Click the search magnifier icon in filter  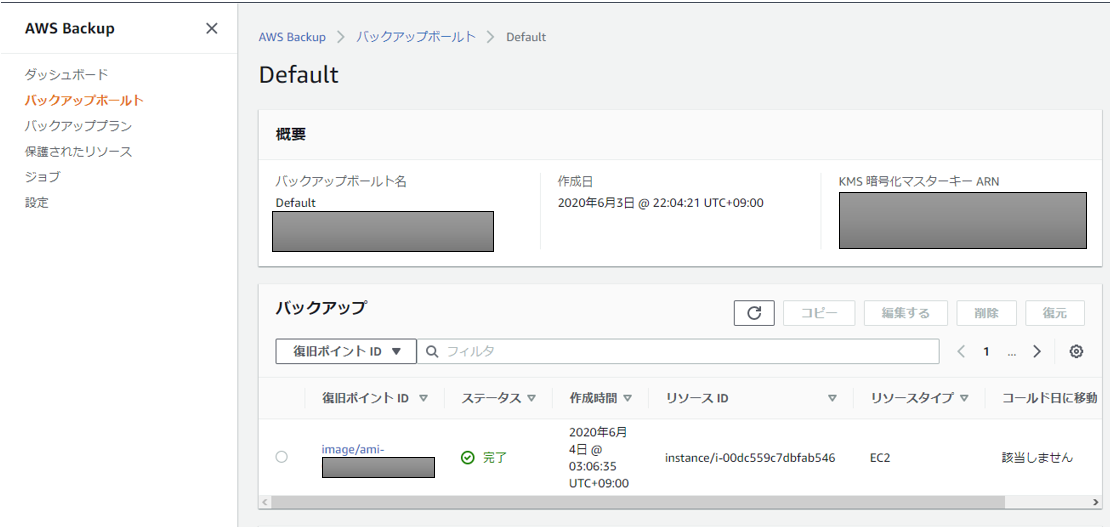pos(433,351)
